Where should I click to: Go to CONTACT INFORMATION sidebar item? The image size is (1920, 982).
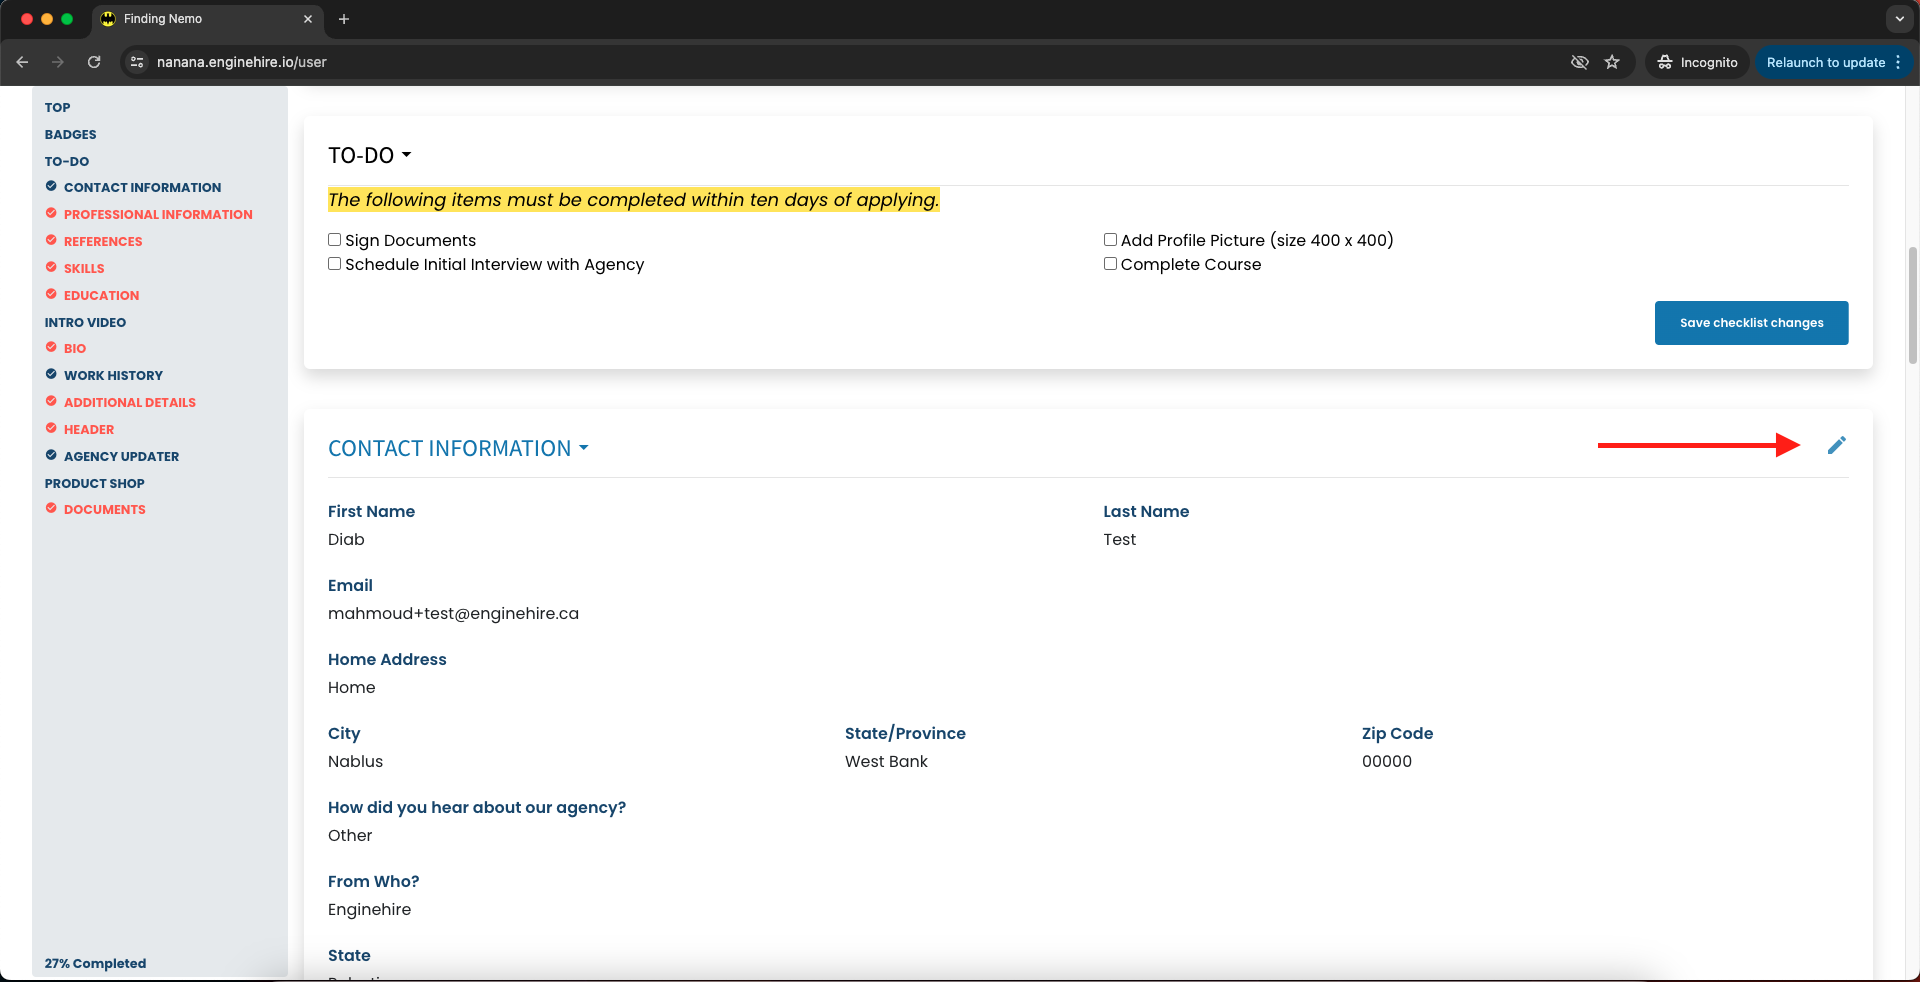(142, 188)
